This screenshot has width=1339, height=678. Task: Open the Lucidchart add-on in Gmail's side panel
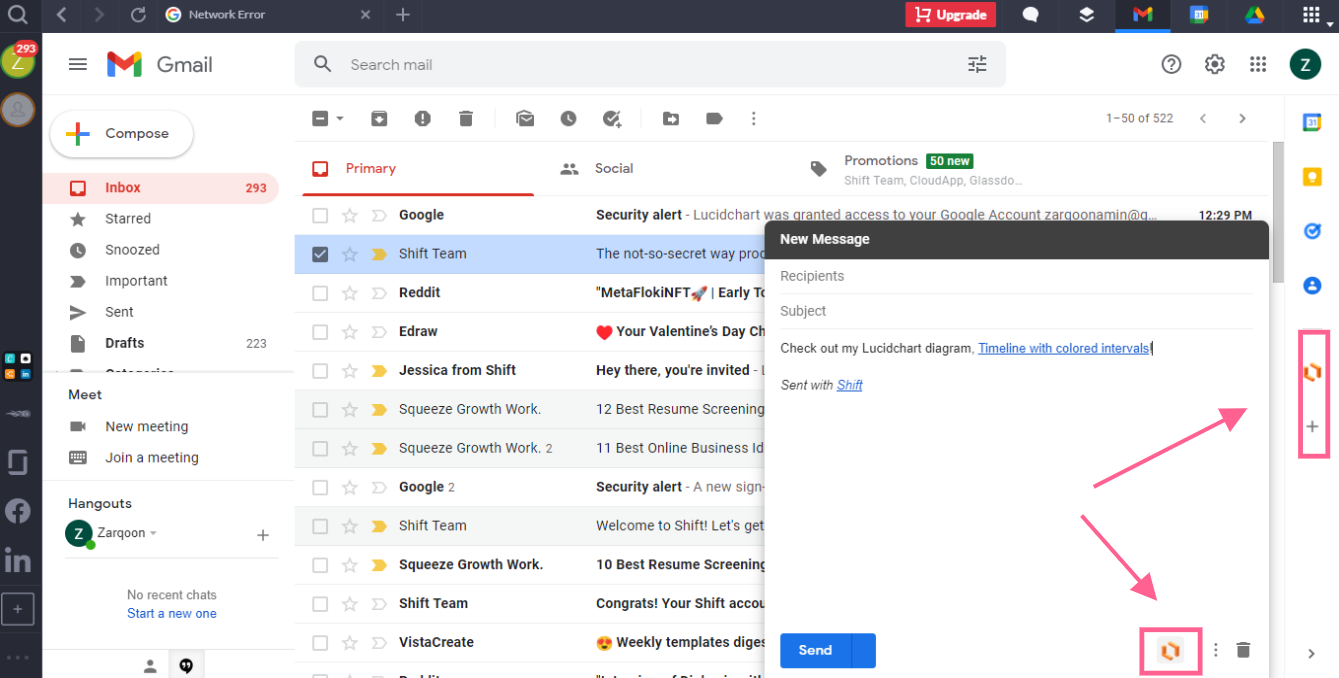[x=1313, y=372]
